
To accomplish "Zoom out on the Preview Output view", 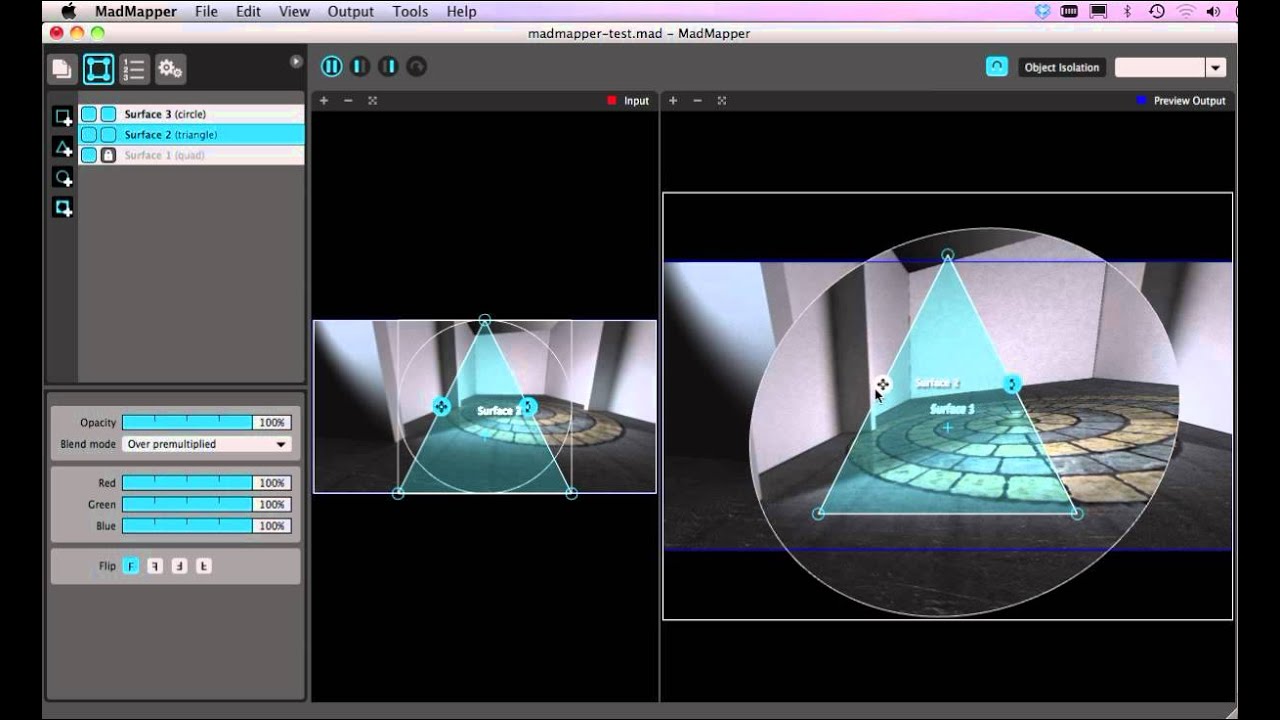I will point(697,100).
